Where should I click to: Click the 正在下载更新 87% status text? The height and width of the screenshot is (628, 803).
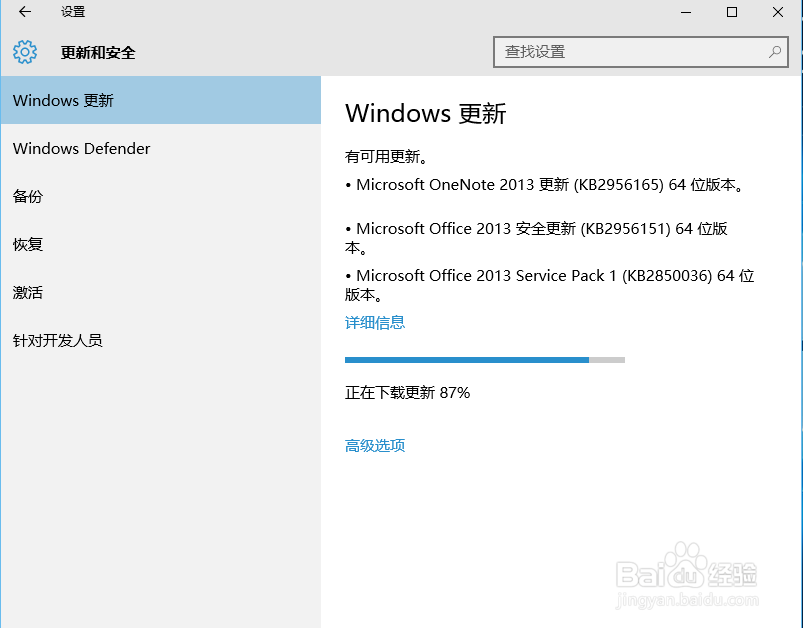click(410, 392)
